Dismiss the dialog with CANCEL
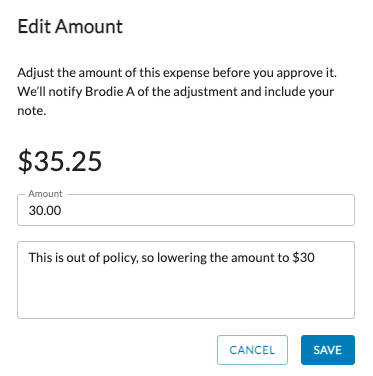This screenshot has width=373, height=376. point(252,350)
